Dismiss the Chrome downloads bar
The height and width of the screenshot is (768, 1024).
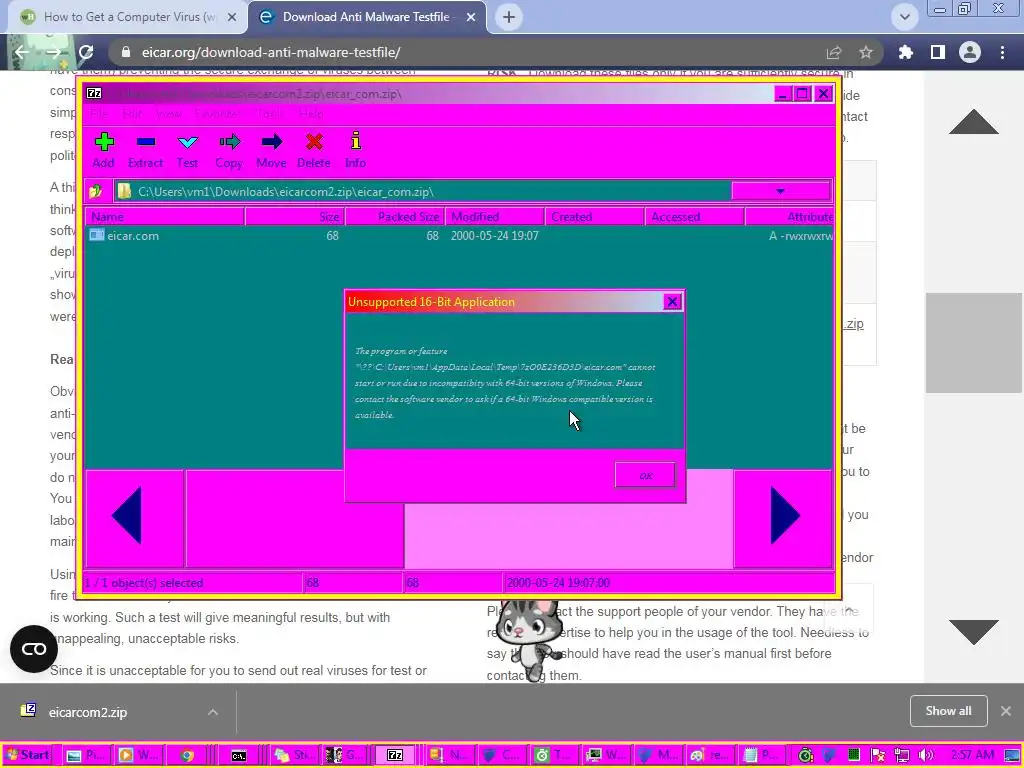(1006, 711)
